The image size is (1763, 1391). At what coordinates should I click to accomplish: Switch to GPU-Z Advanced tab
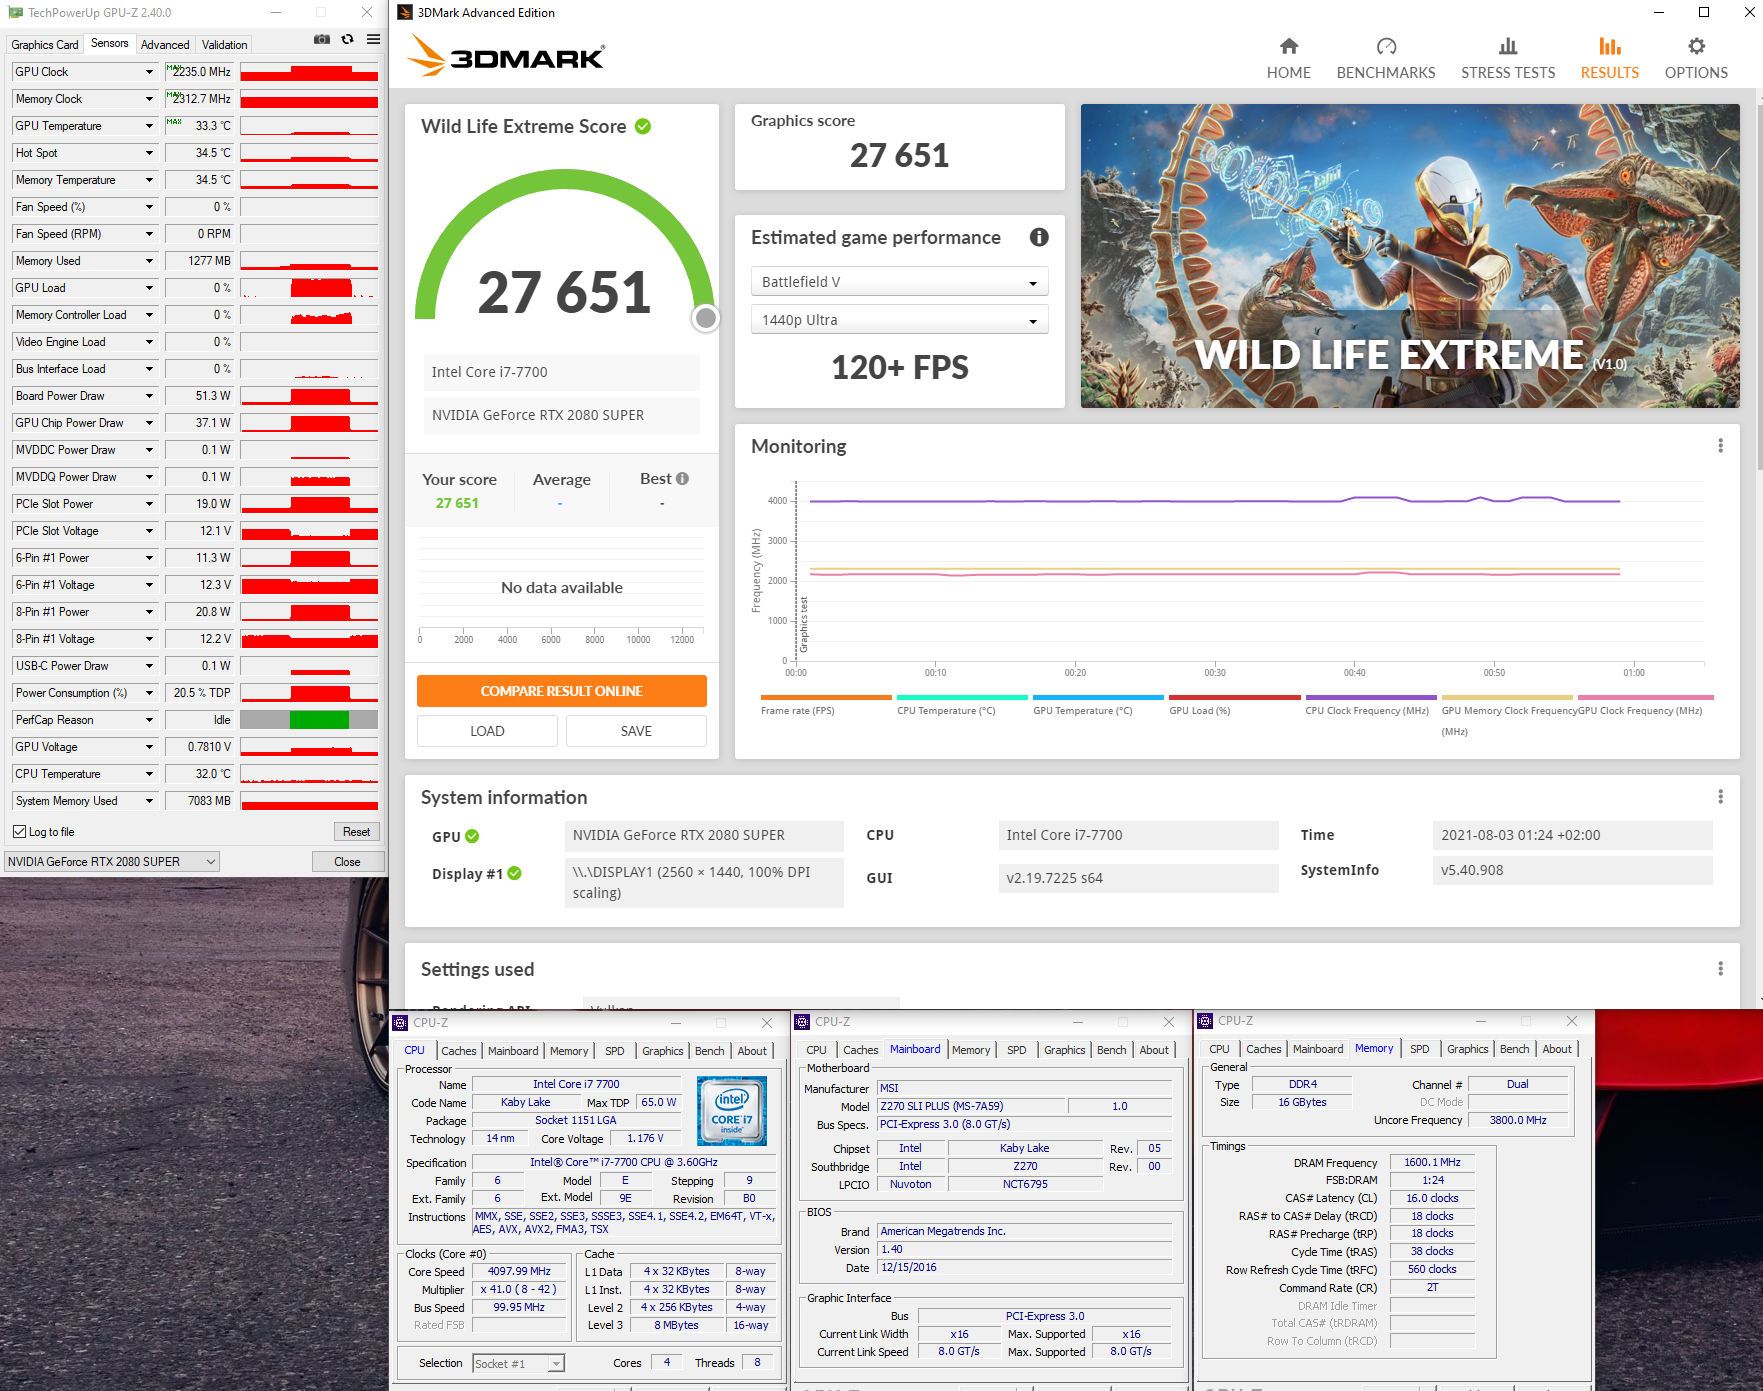pos(165,45)
